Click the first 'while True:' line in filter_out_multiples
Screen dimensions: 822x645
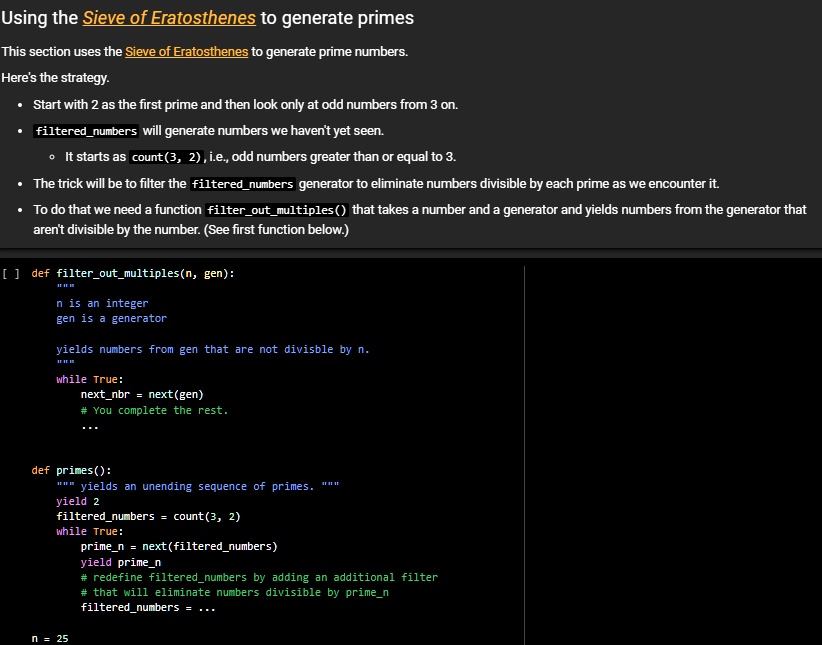[x=90, y=379]
